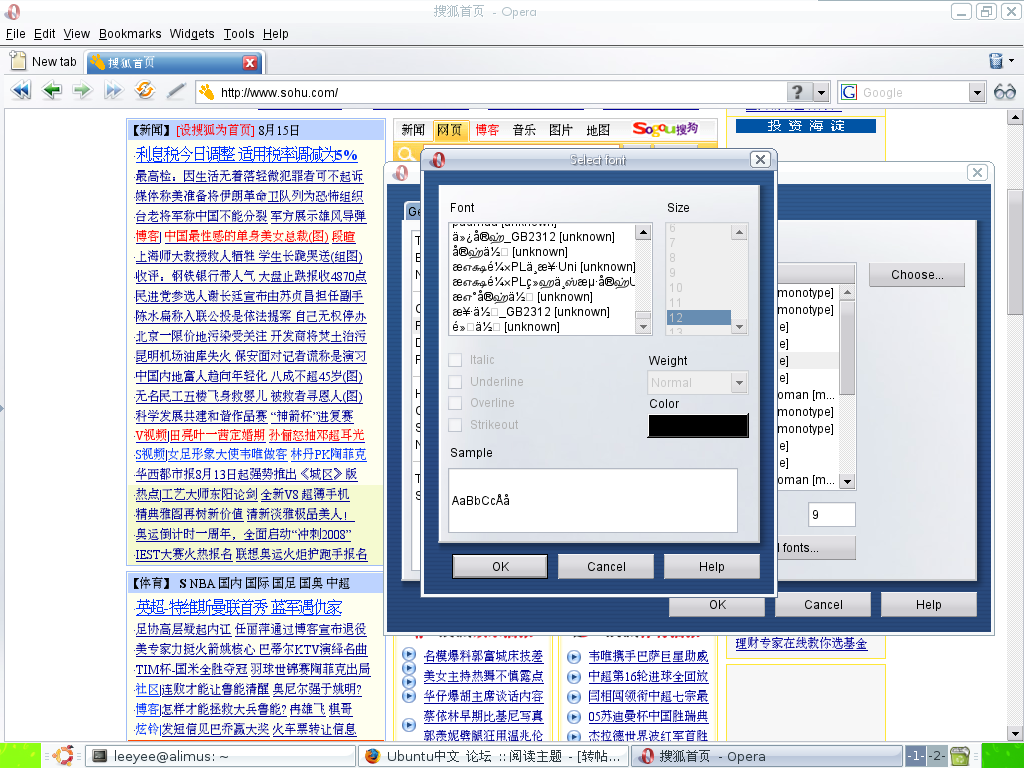Select size 12 in the Size list

pos(699,318)
